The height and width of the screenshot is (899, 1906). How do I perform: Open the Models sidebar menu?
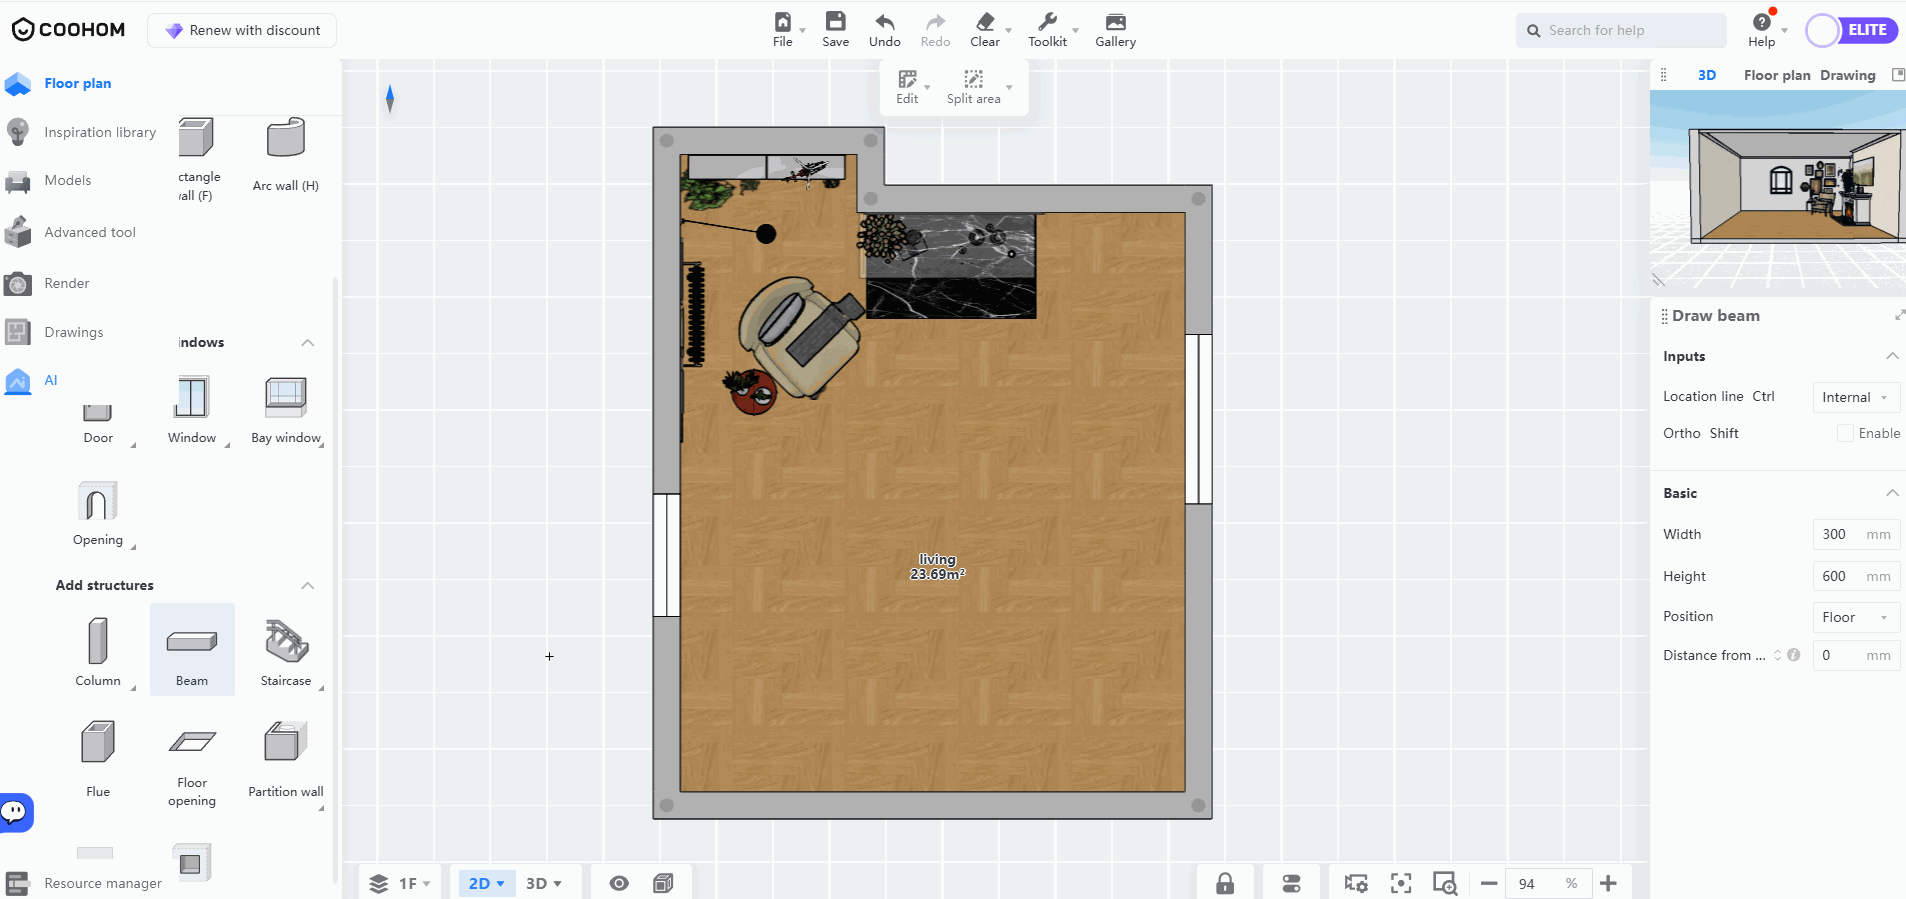(67, 180)
